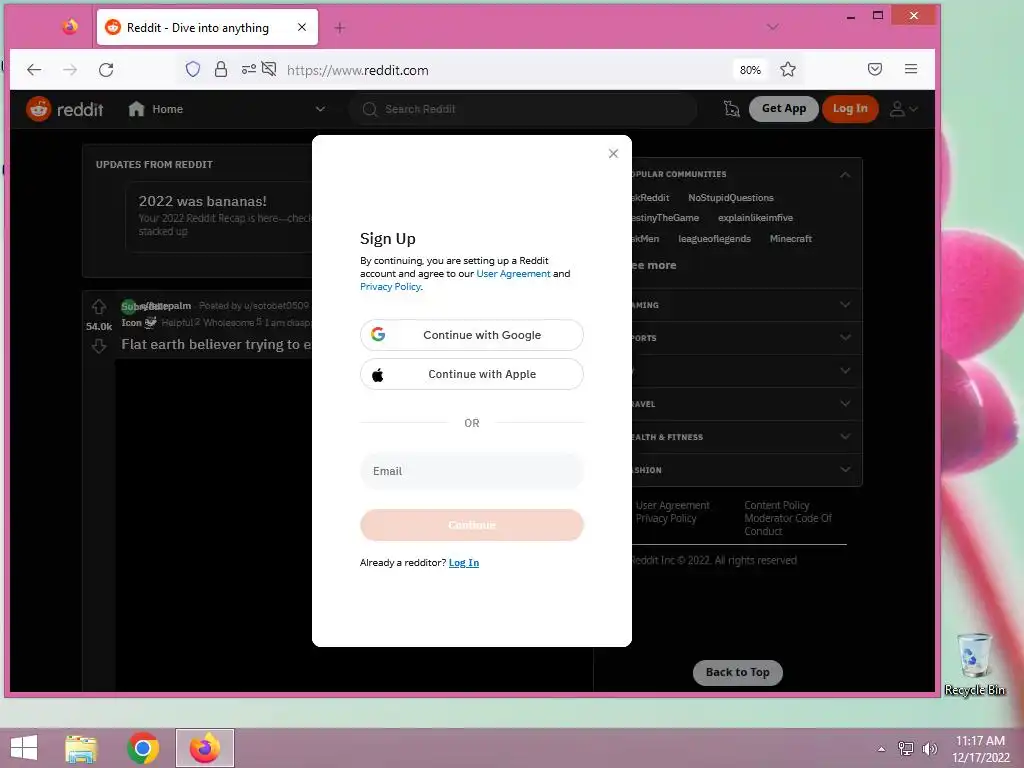
Task: Open a new browser tab
Action: (340, 27)
